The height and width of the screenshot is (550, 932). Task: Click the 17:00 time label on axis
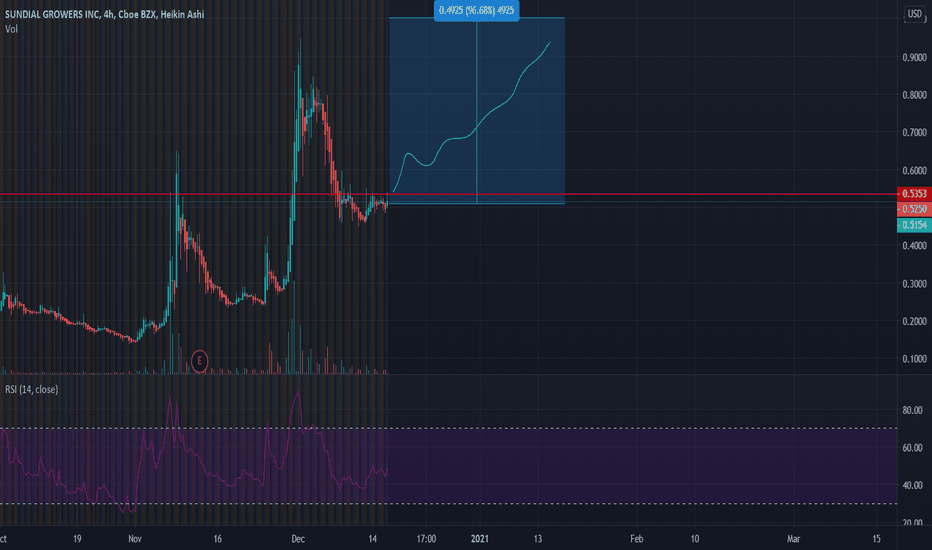coord(426,539)
